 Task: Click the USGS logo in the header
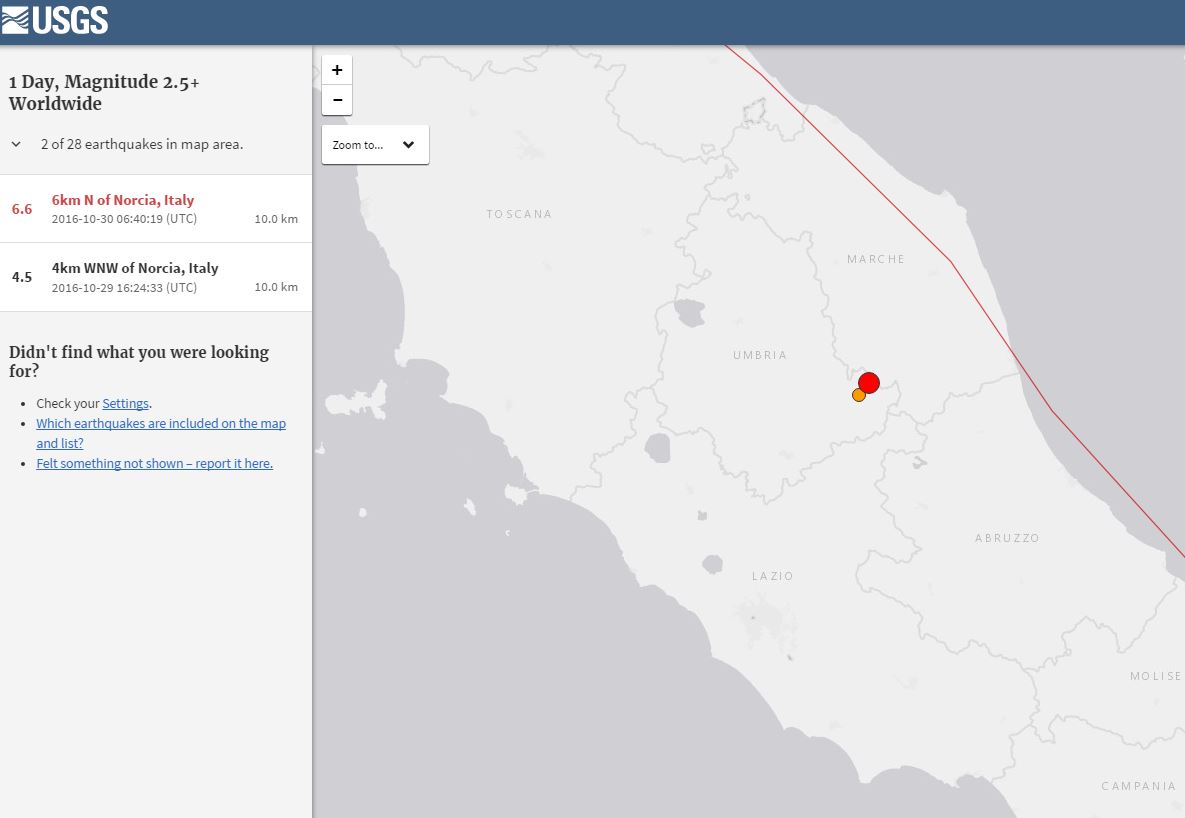(x=55, y=20)
